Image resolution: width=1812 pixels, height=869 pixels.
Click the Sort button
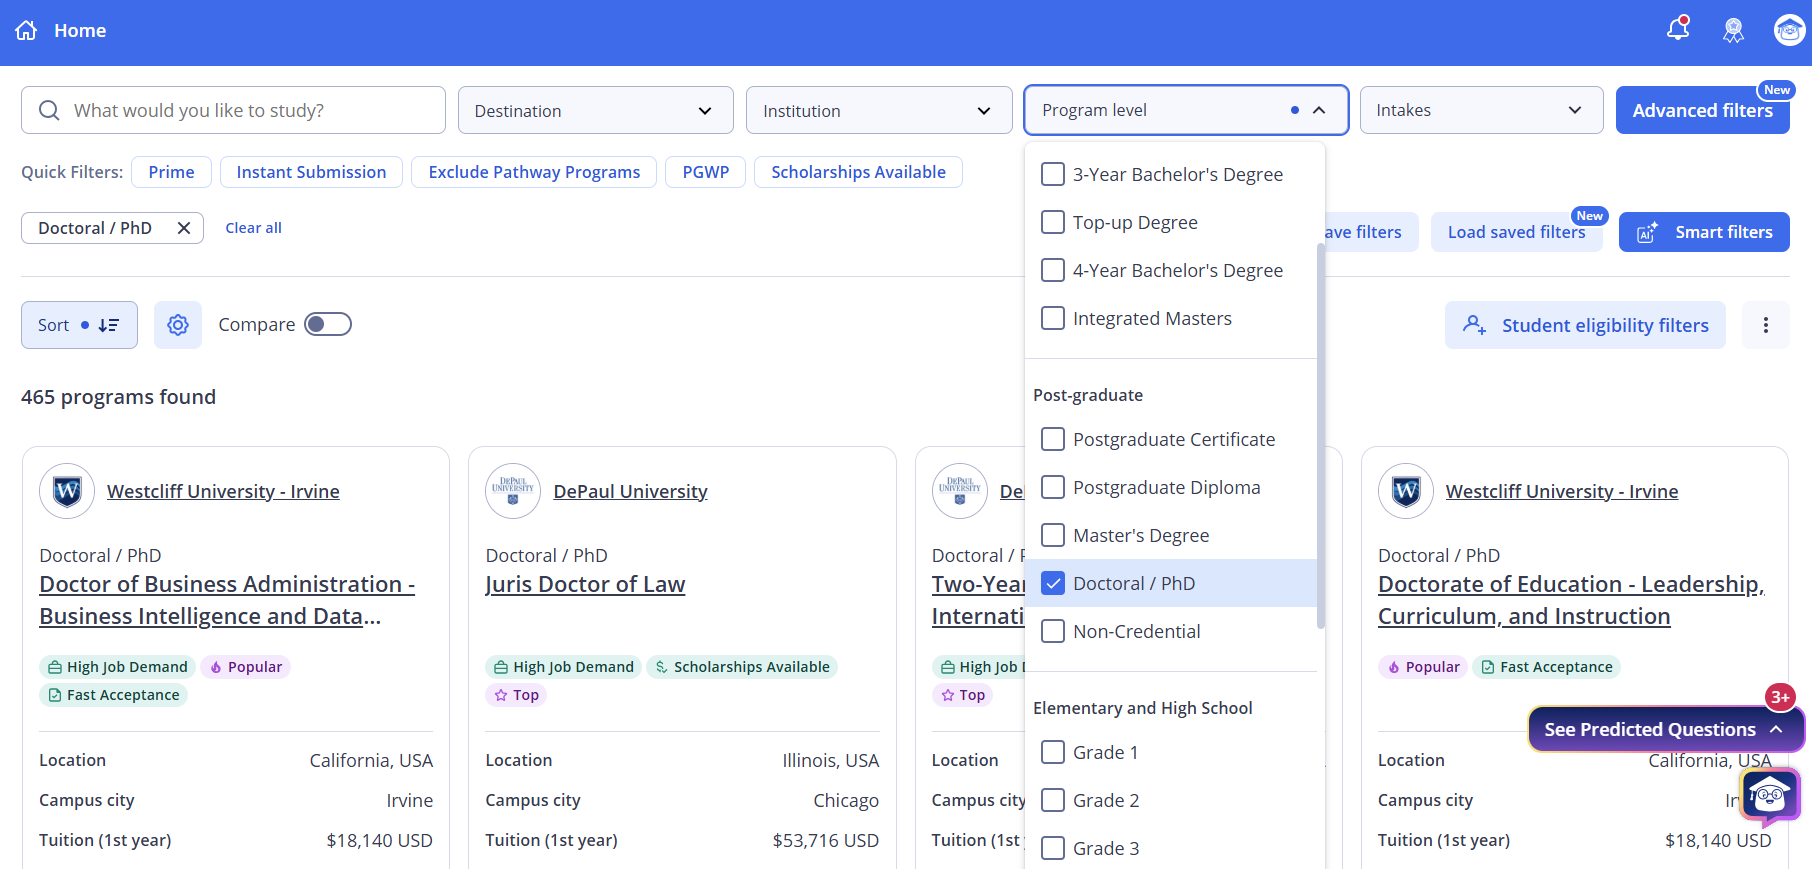tap(79, 325)
